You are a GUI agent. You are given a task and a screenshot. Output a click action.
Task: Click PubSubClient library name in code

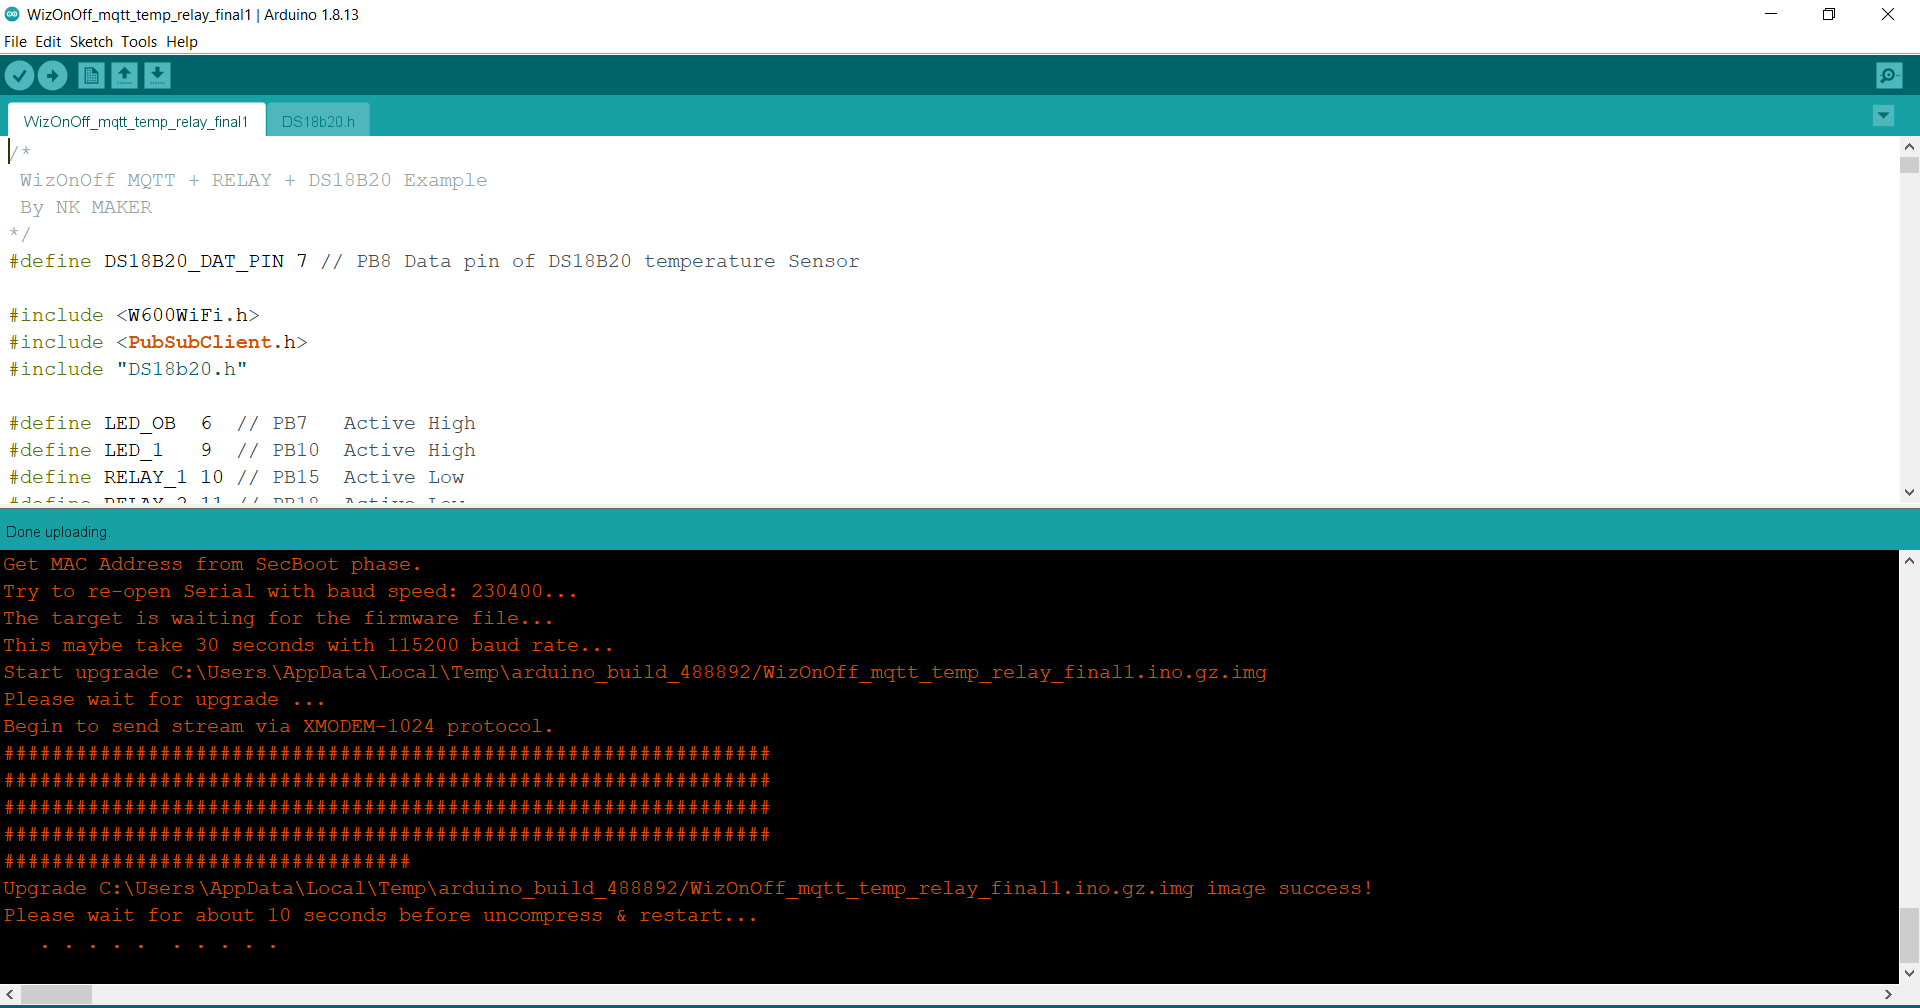pyautogui.click(x=200, y=342)
